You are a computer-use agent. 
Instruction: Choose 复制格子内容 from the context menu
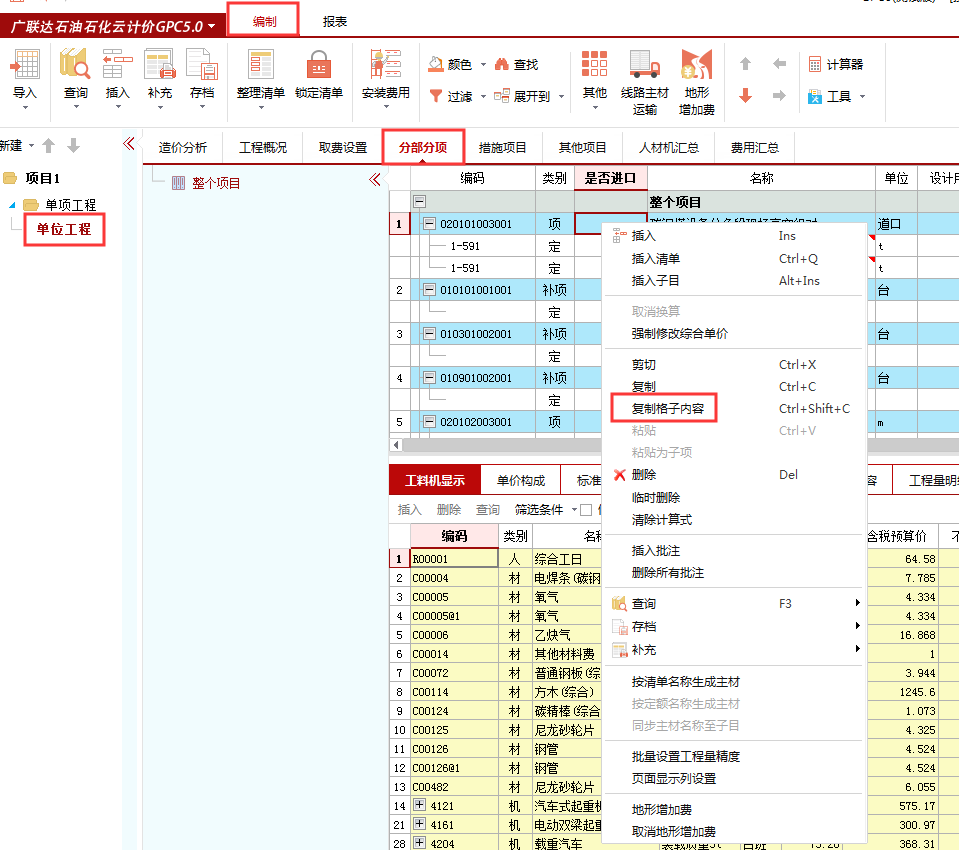[669, 409]
